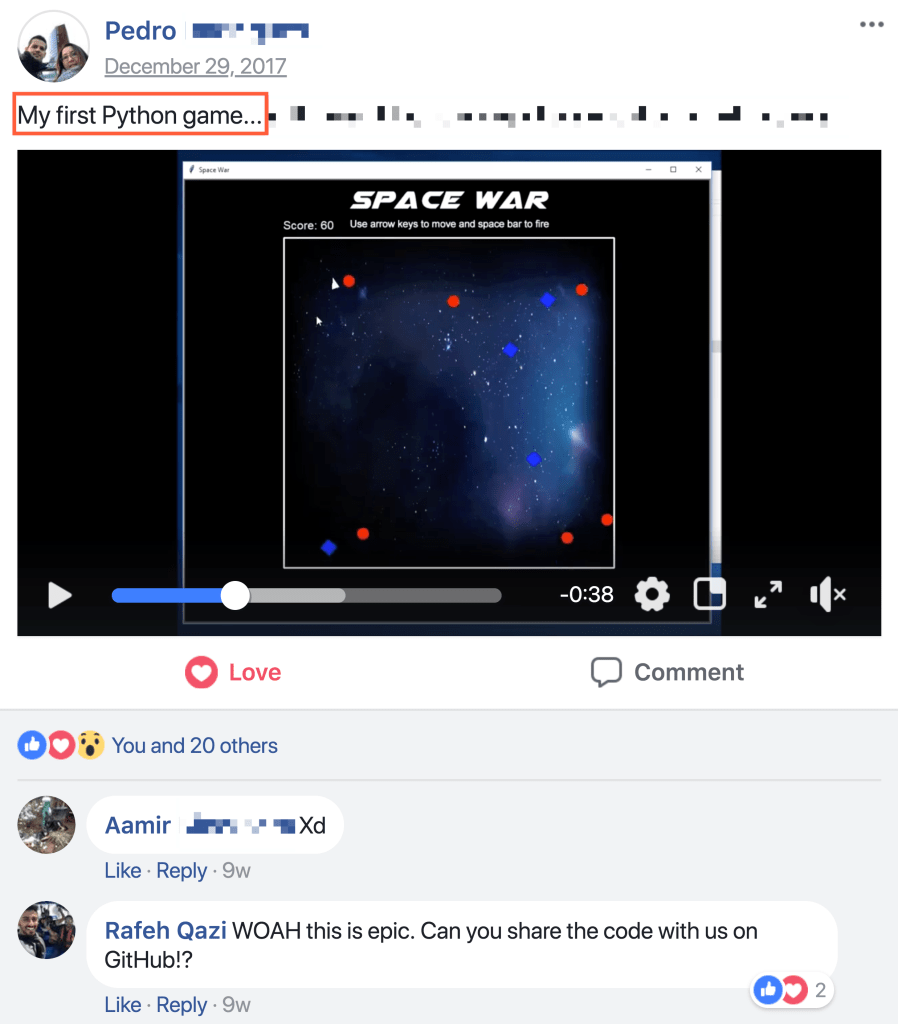Open Aamir's profile avatar
The height and width of the screenshot is (1024, 898).
46,825
